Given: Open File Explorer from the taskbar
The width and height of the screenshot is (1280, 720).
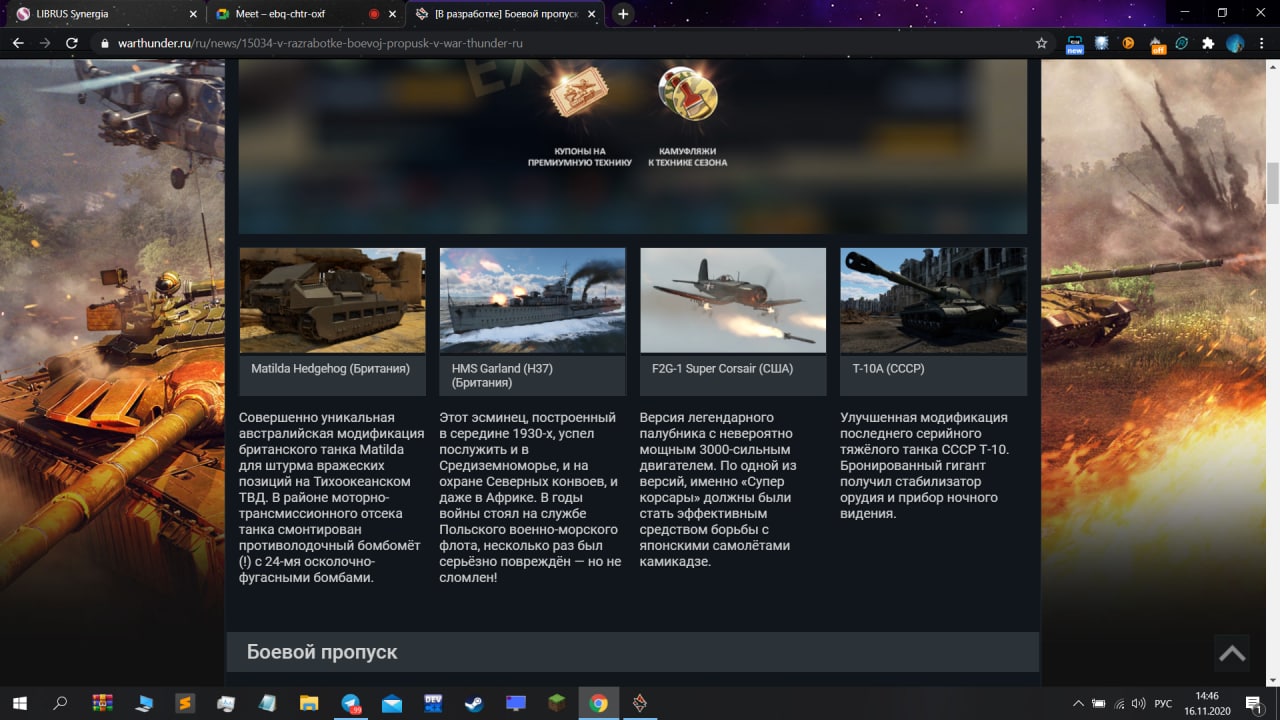Looking at the screenshot, I should 309,703.
